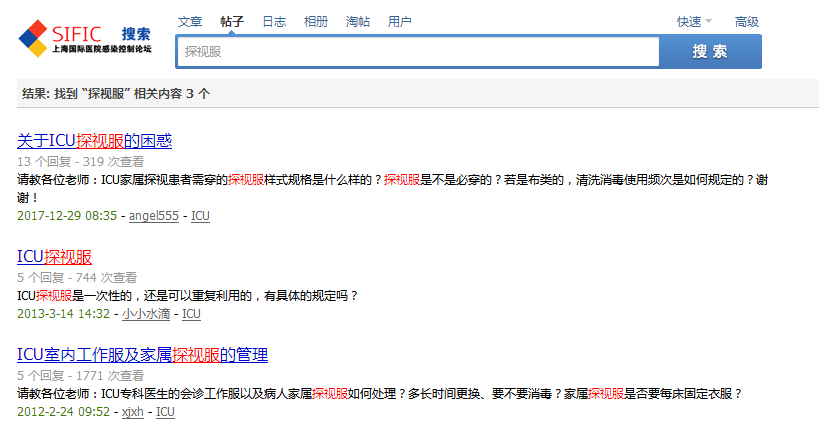This screenshot has height=438, width=819.
Task: Open ICU forum link of 2017 post
Action: tap(200, 216)
